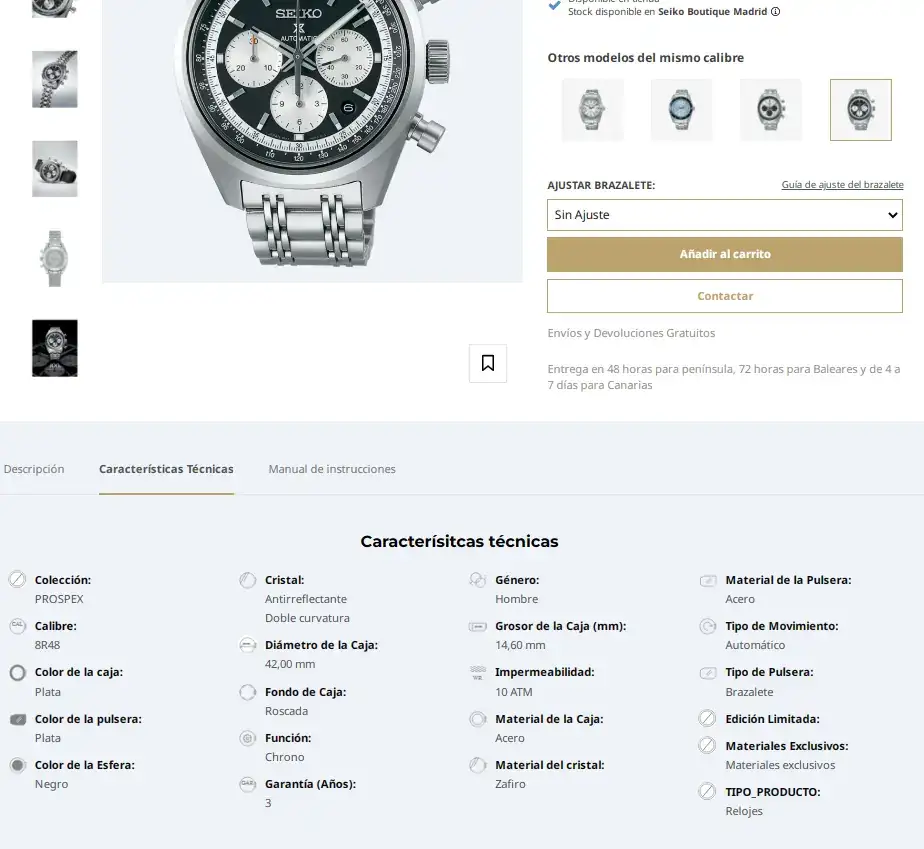This screenshot has height=849, width=924.
Task: Click the Tipo de Movimiento icon
Action: coord(708,626)
